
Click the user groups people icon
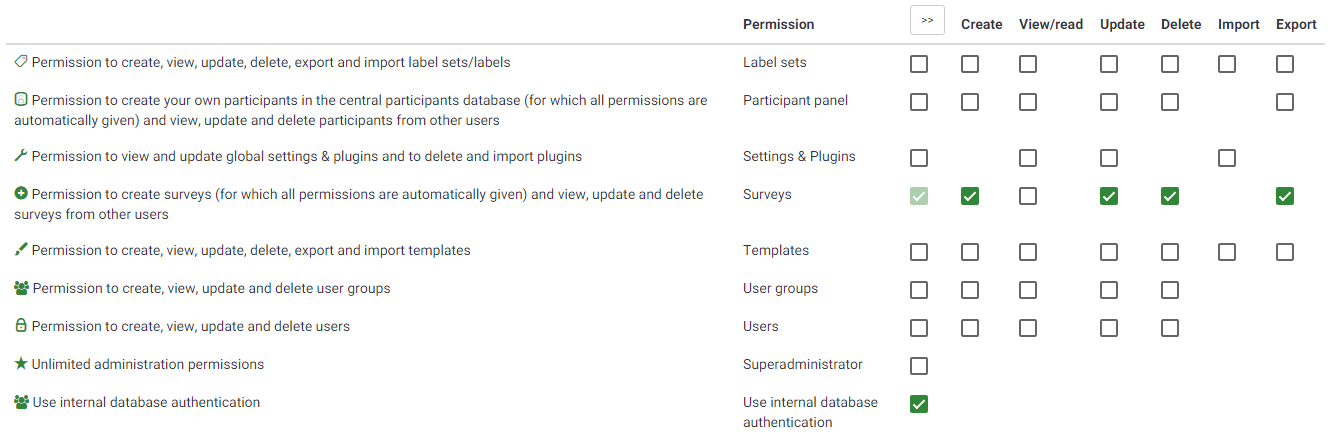[x=22, y=288]
